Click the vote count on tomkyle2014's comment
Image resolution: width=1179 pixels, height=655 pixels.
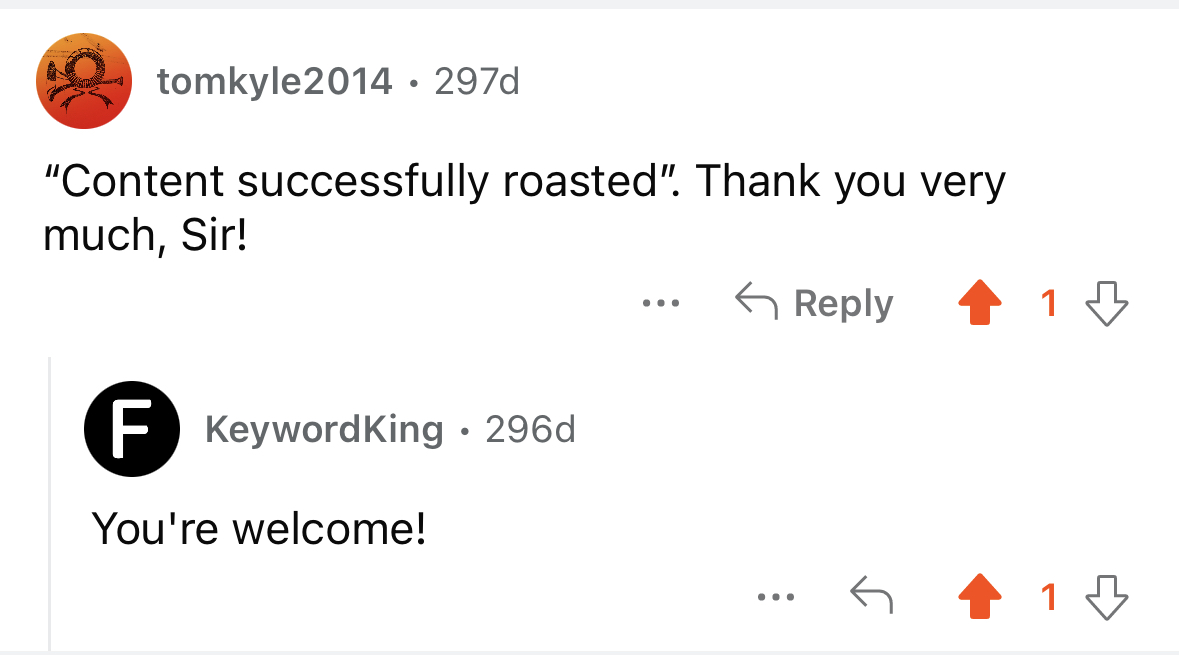(1049, 304)
